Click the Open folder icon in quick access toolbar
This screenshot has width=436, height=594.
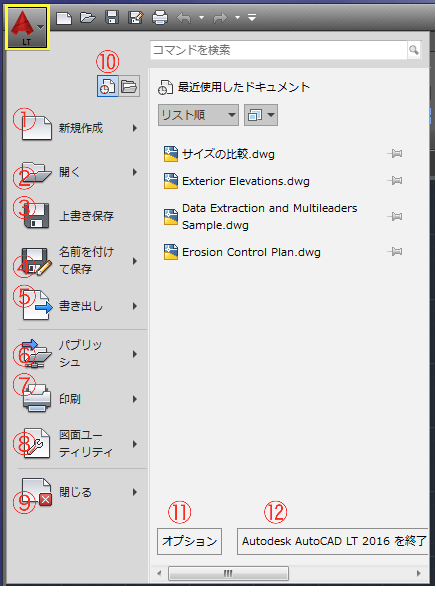[x=88, y=17]
